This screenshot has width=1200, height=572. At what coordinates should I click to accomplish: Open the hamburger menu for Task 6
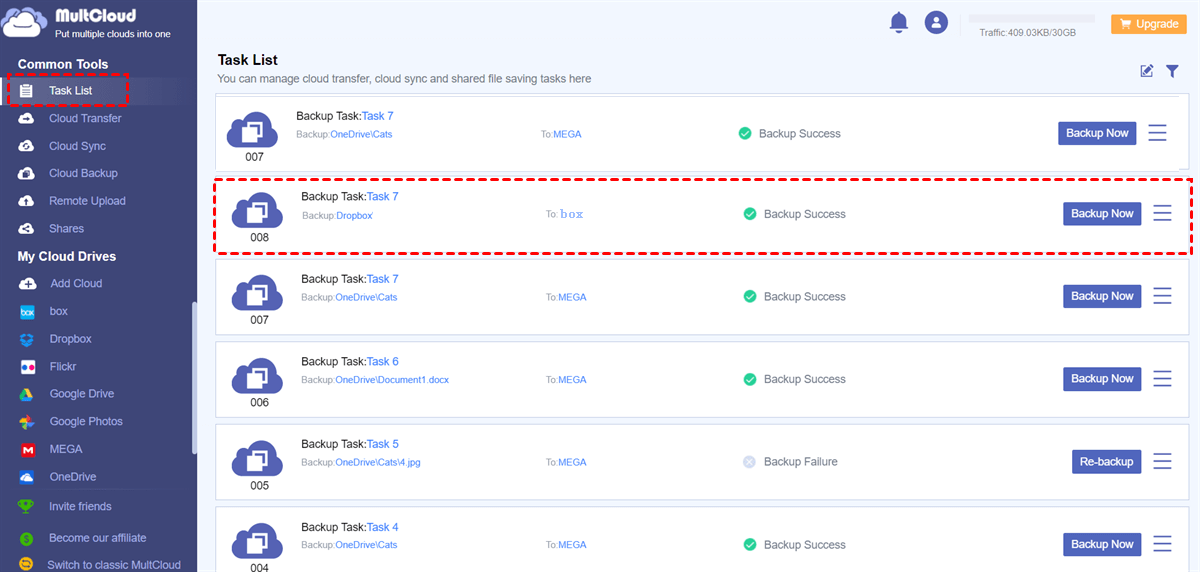pos(1162,379)
